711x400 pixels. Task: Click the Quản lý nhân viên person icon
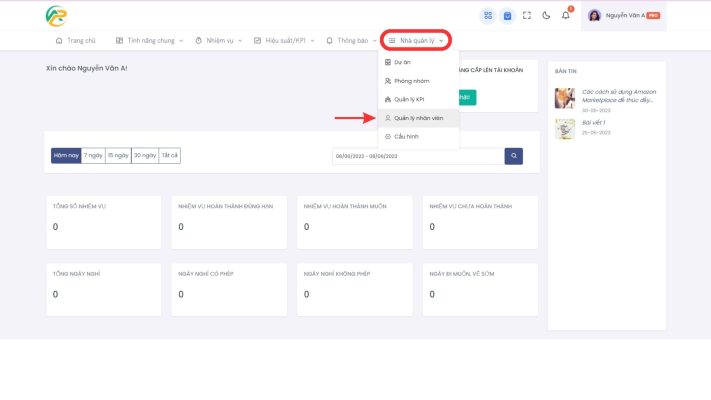(x=388, y=118)
